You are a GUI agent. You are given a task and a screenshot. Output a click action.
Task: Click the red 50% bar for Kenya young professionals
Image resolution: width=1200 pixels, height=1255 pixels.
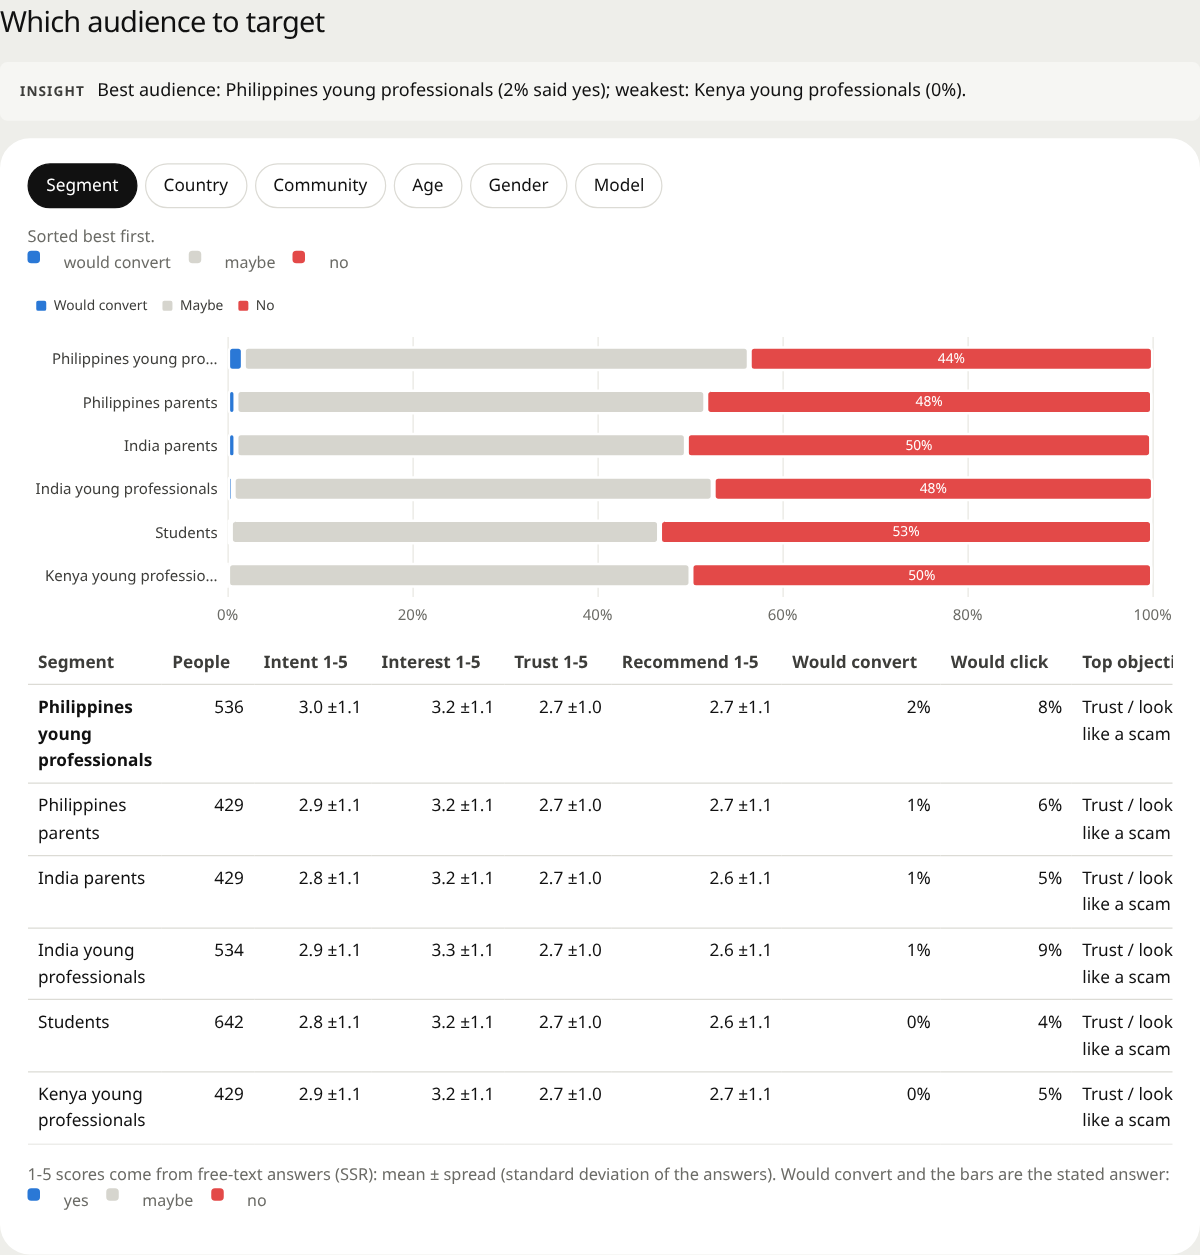[921, 575]
